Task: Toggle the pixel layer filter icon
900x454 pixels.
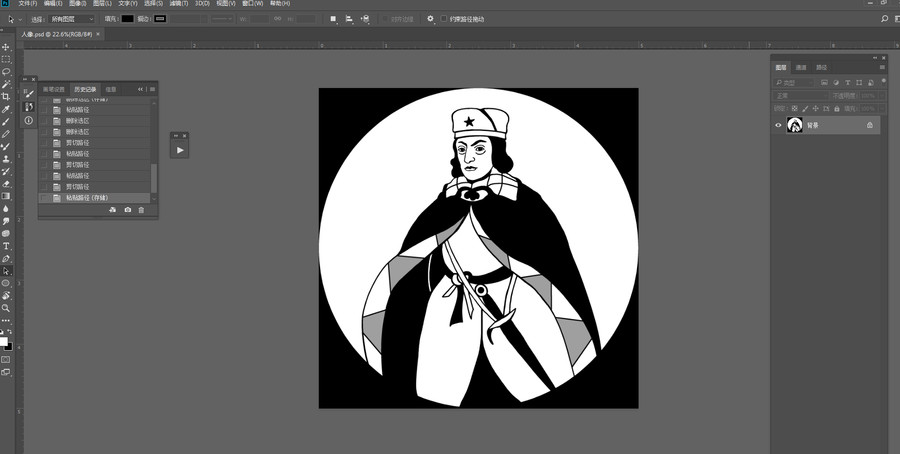Action: [x=824, y=83]
